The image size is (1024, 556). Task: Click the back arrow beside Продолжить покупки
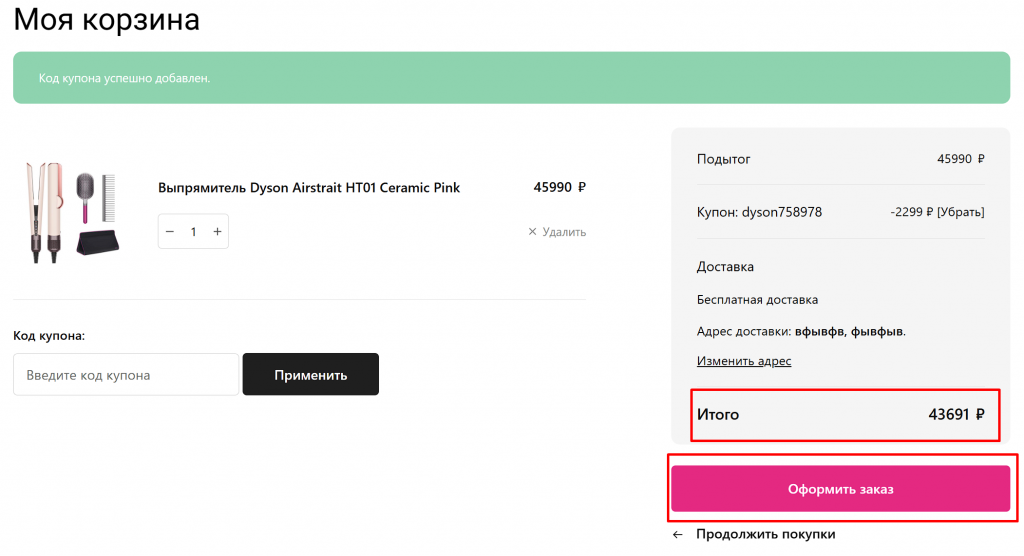pos(678,534)
